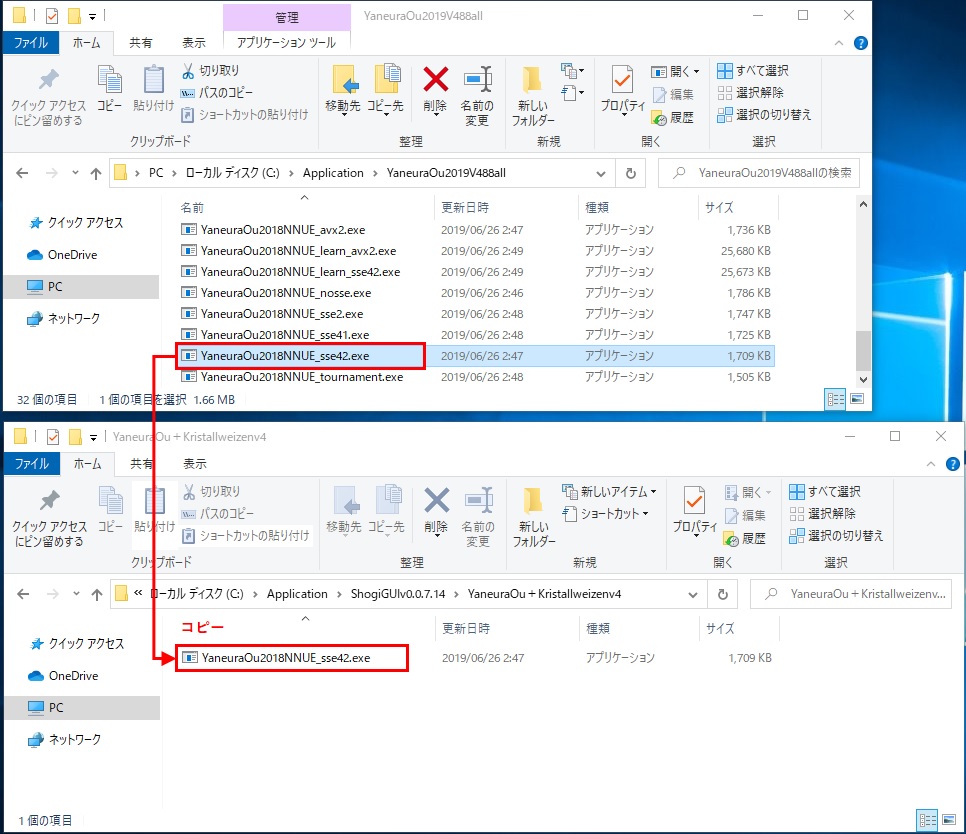Open Properties in the Kristallweizenv4 window ribbon
Viewport: 966px width, 834px height.
(x=695, y=511)
